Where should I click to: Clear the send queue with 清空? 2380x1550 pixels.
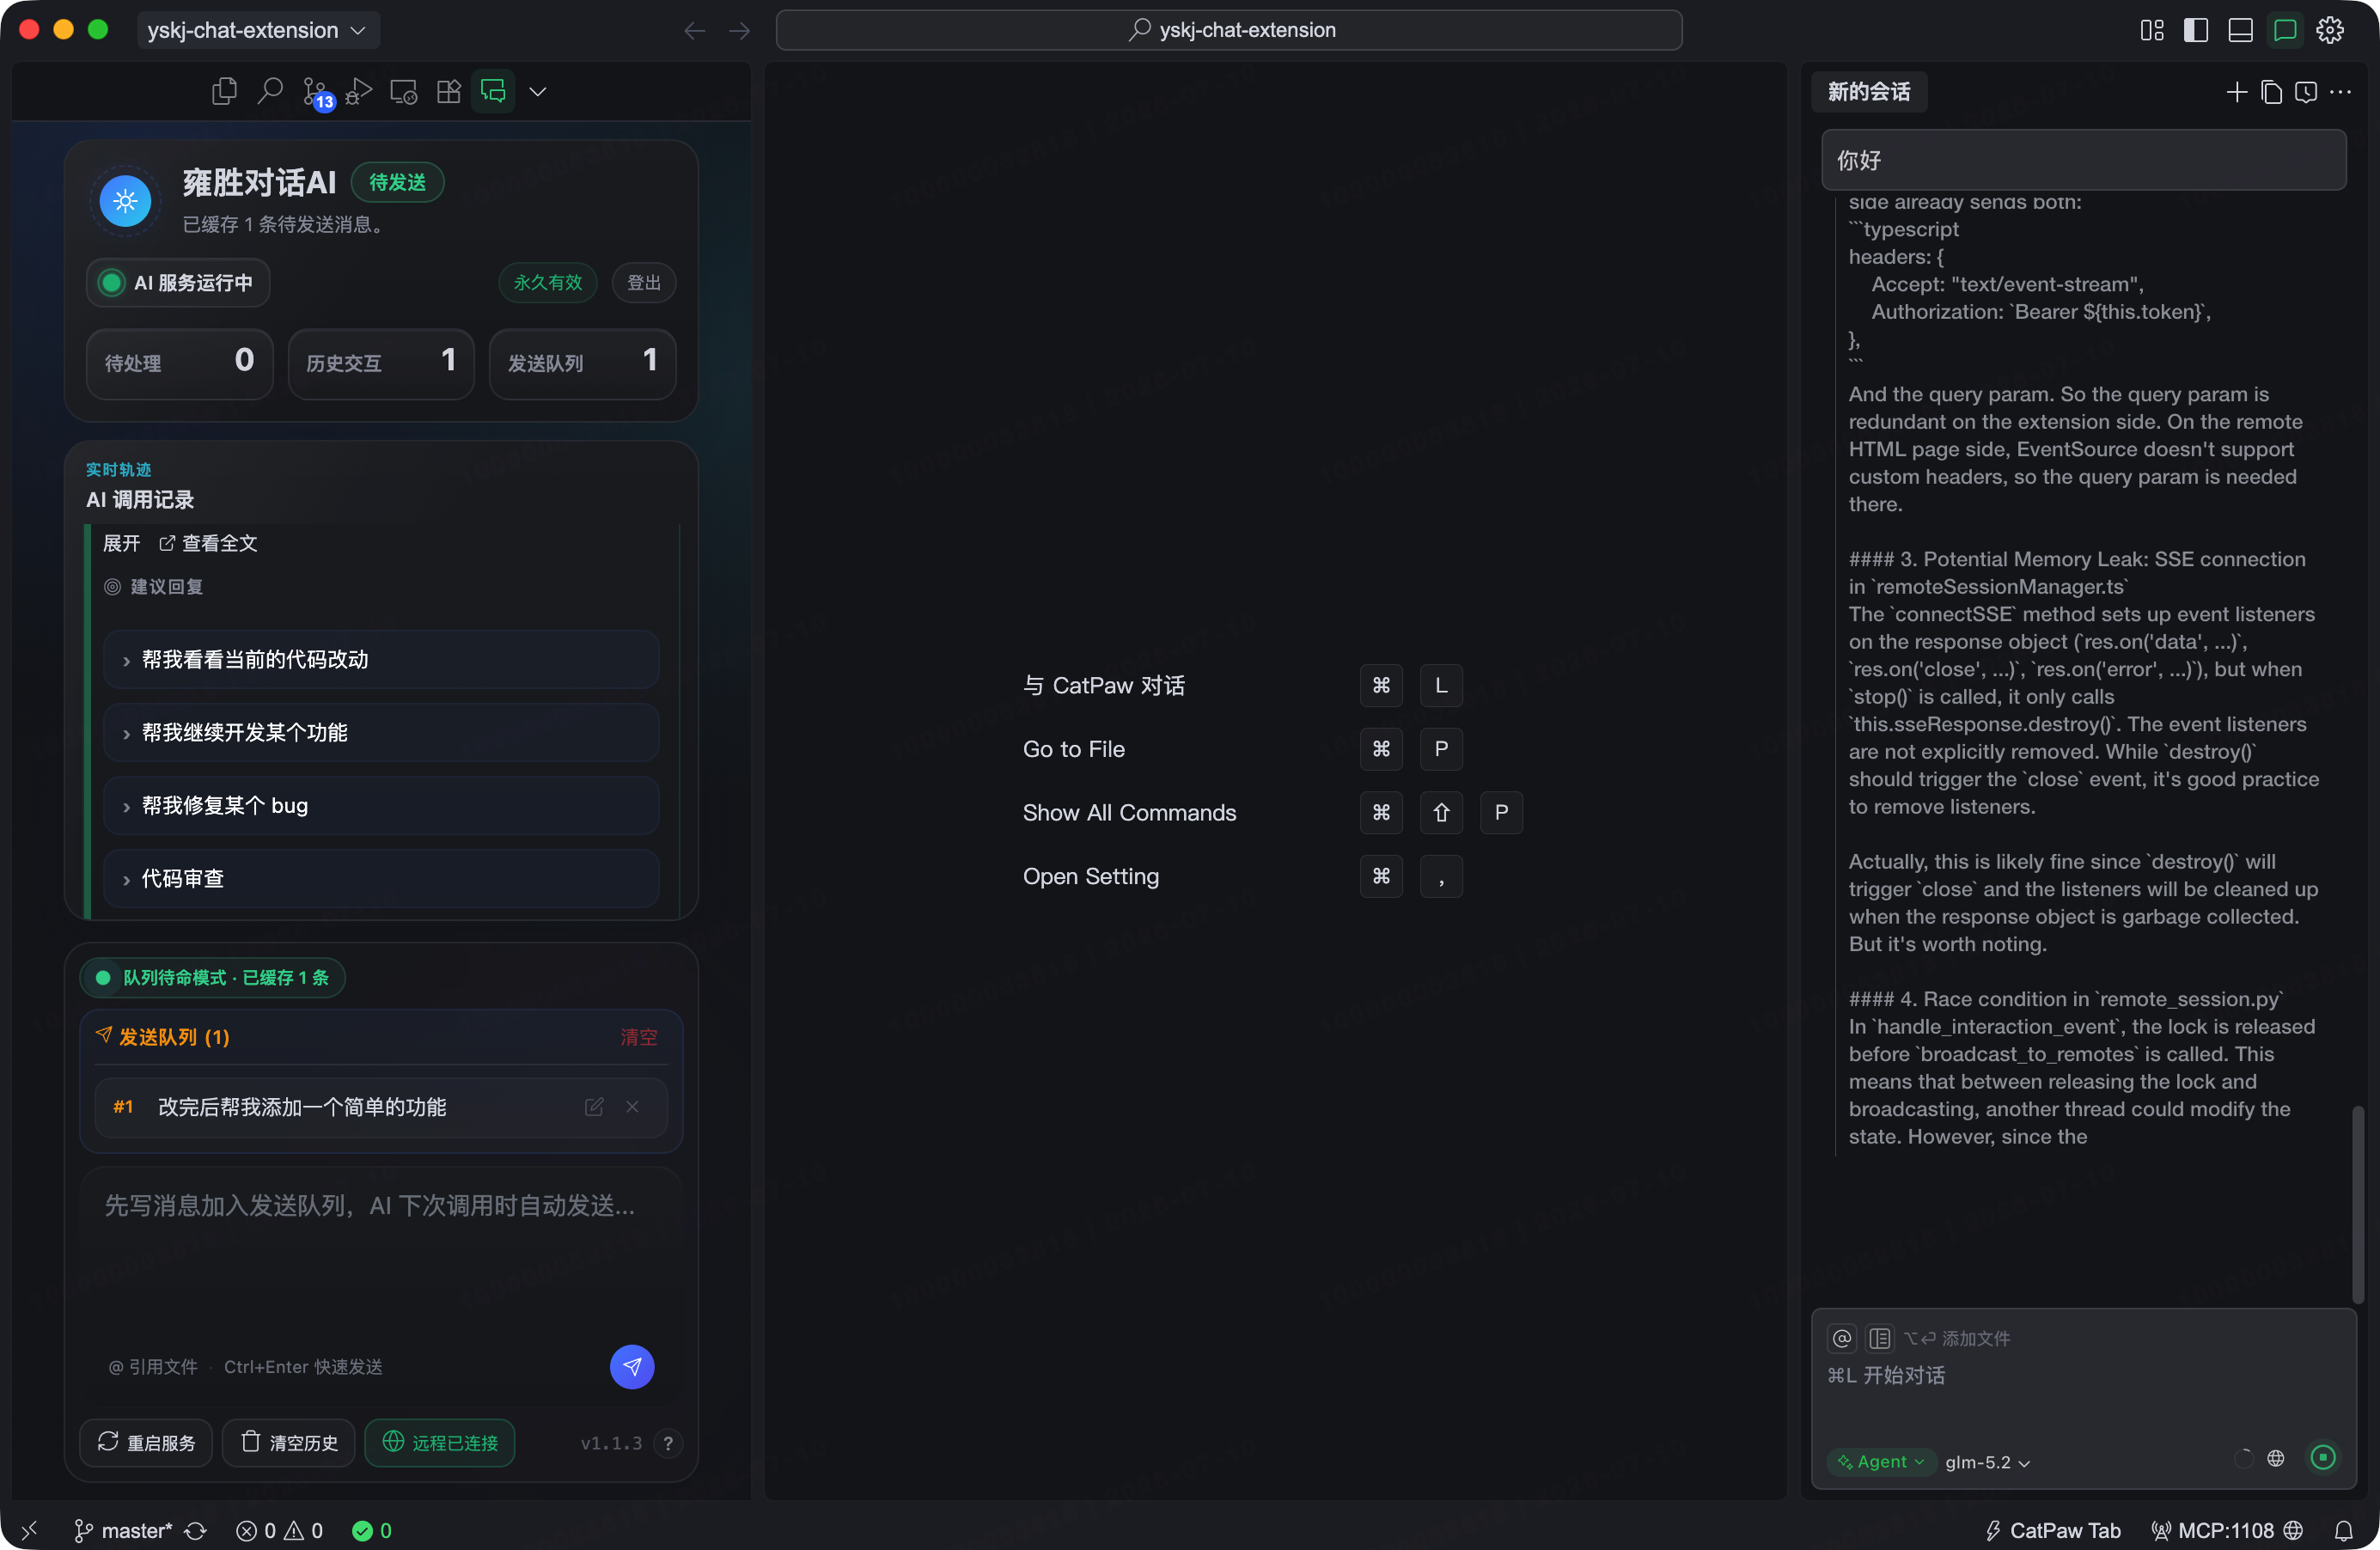[639, 1037]
